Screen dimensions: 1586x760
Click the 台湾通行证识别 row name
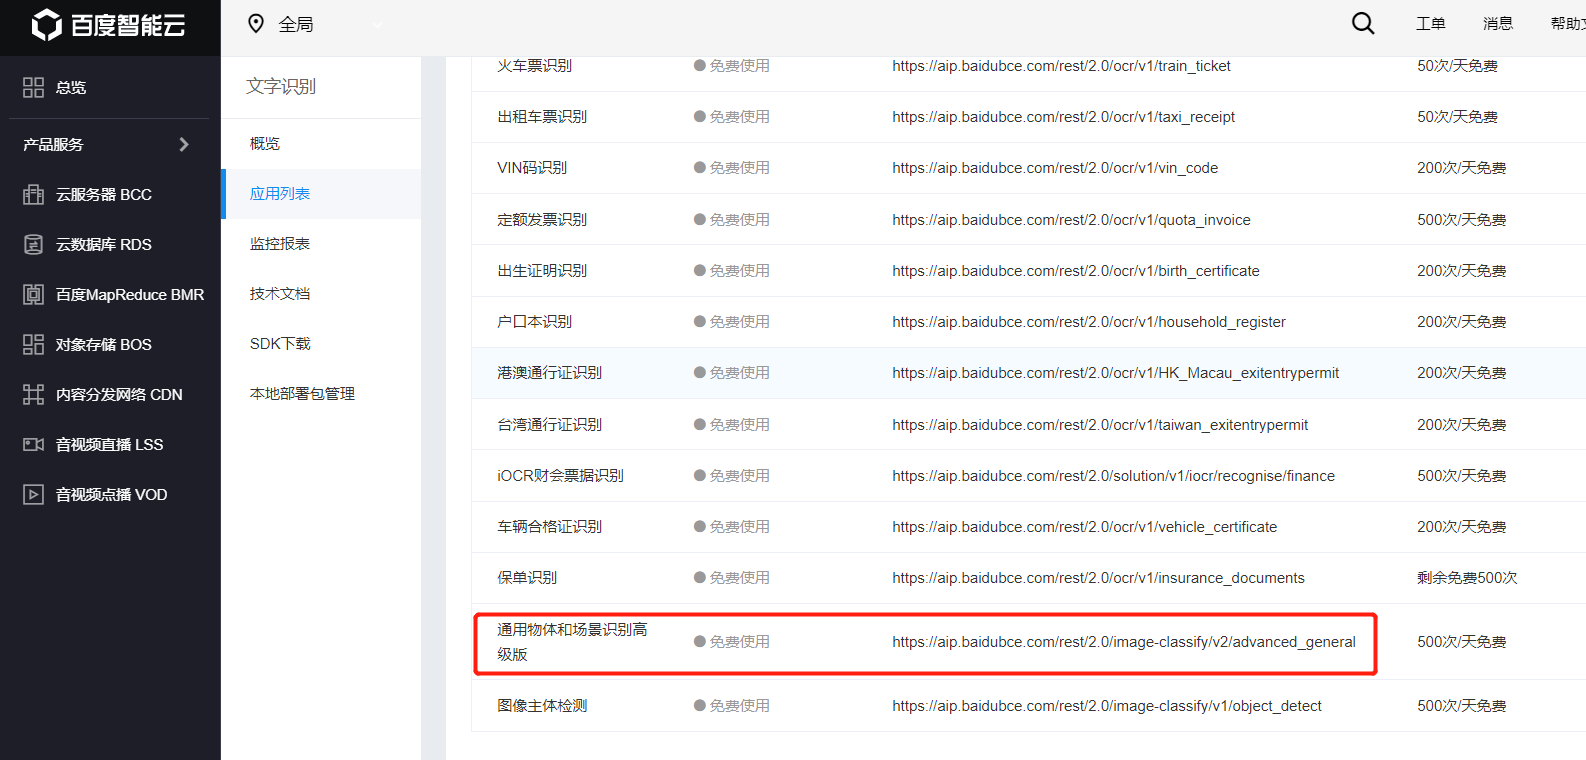pyautogui.click(x=550, y=425)
